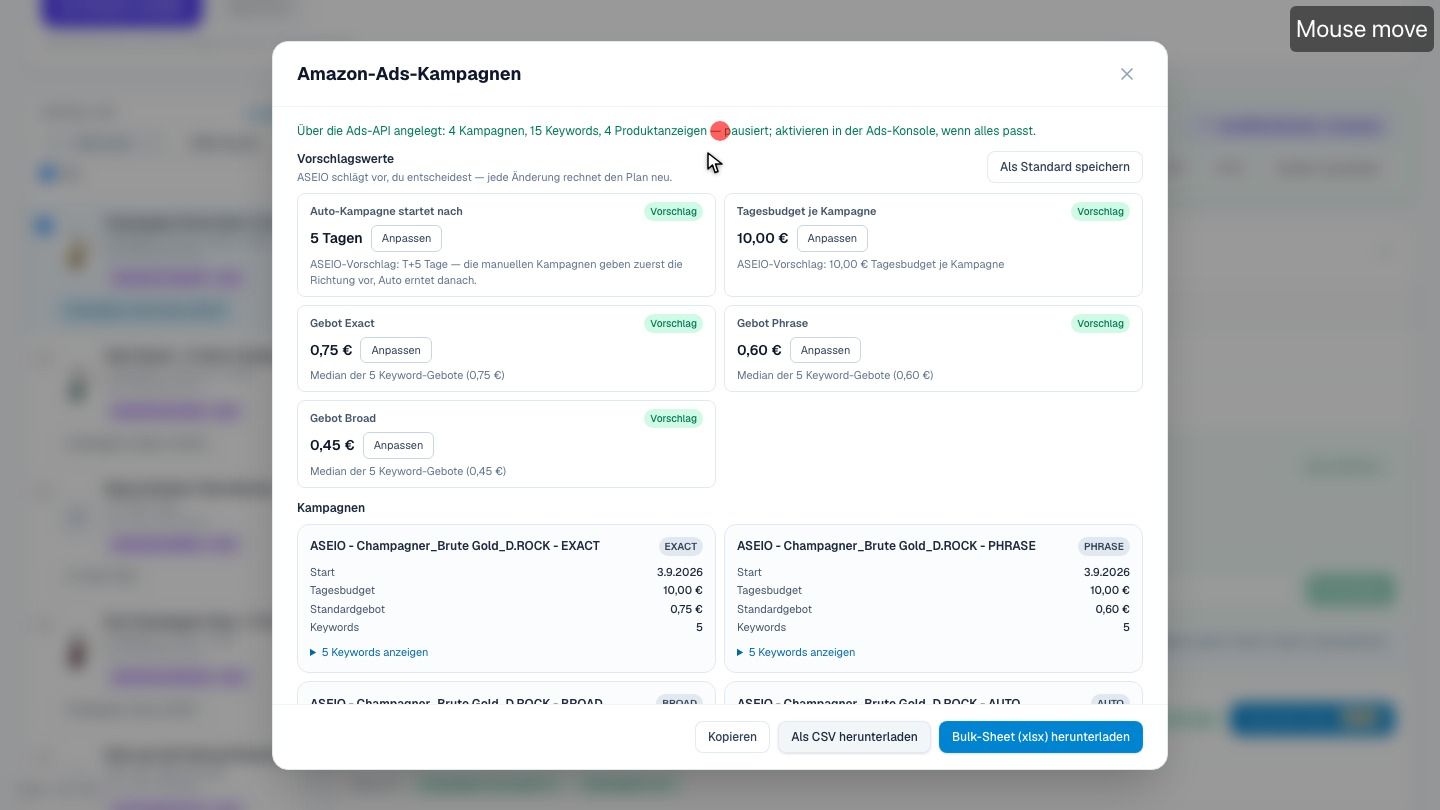Click Bulk-Sheet (xlsx) herunterladen
Screen dimensions: 1440x810
coord(1041,737)
